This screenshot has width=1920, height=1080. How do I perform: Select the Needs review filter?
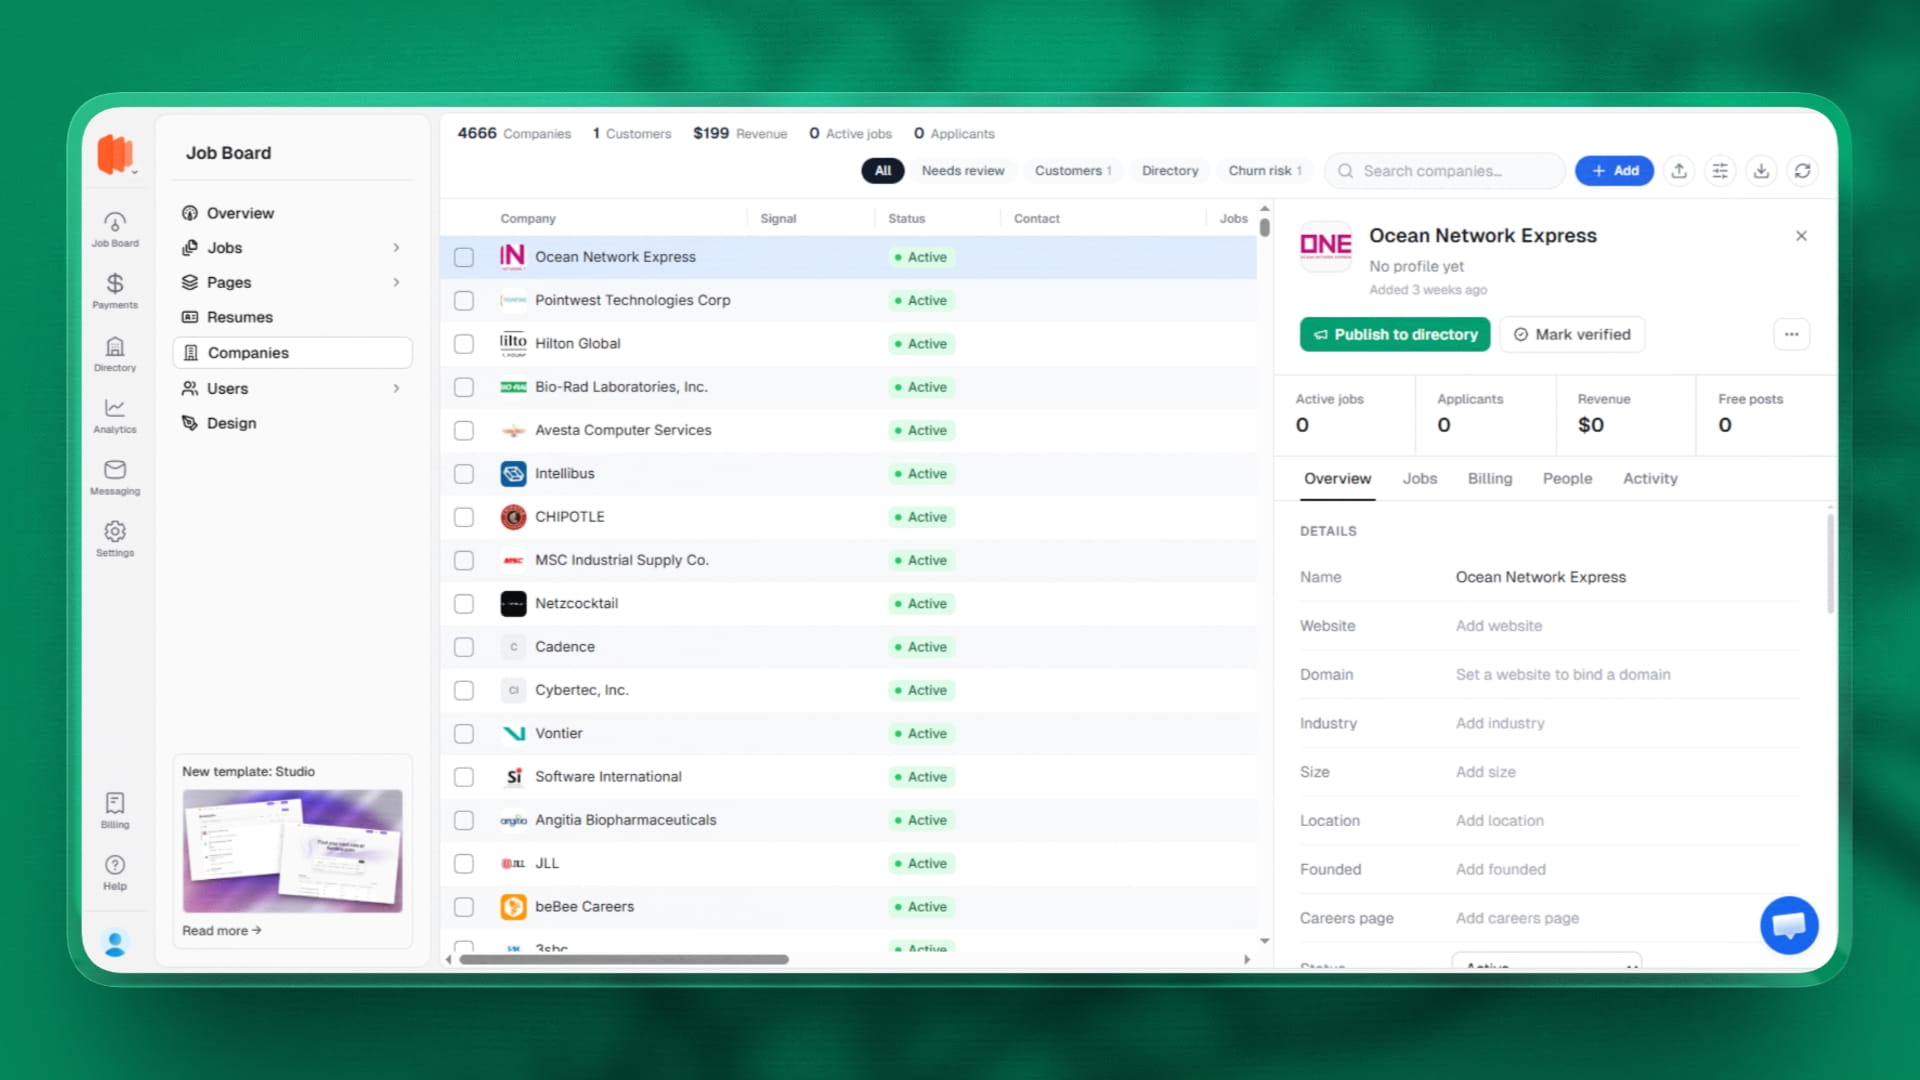point(962,171)
